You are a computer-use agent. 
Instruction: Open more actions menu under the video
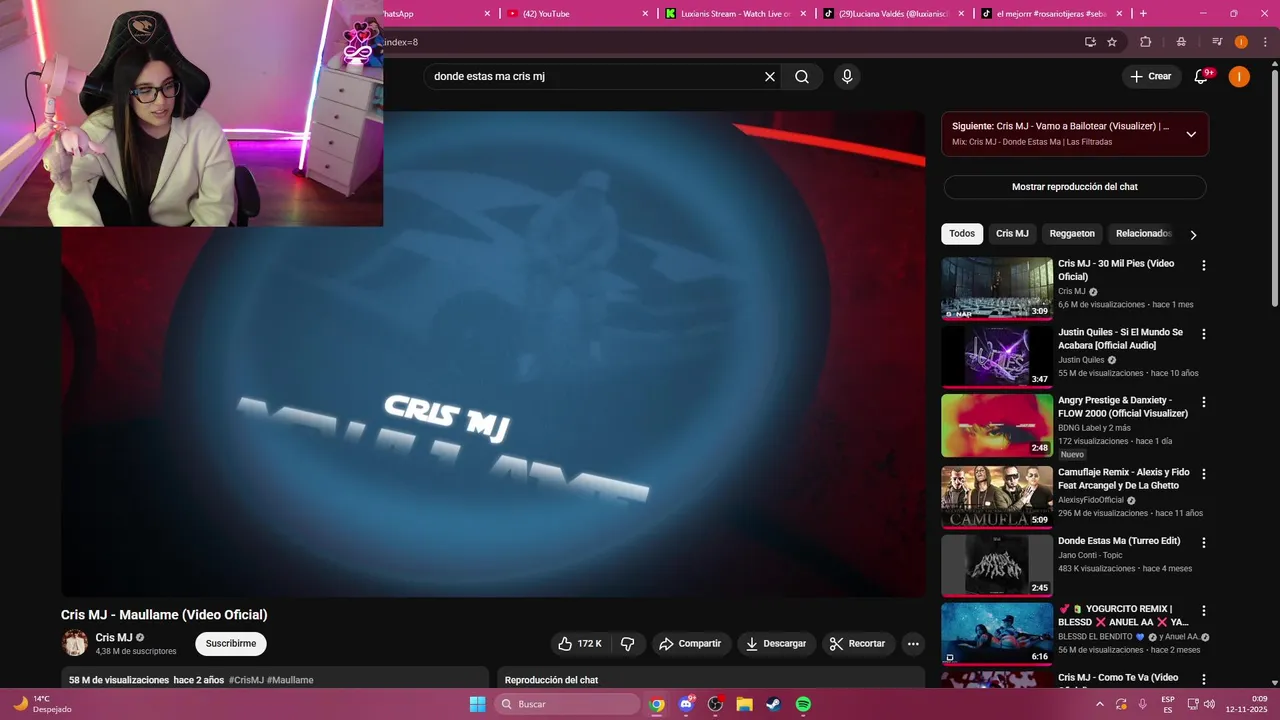click(913, 644)
